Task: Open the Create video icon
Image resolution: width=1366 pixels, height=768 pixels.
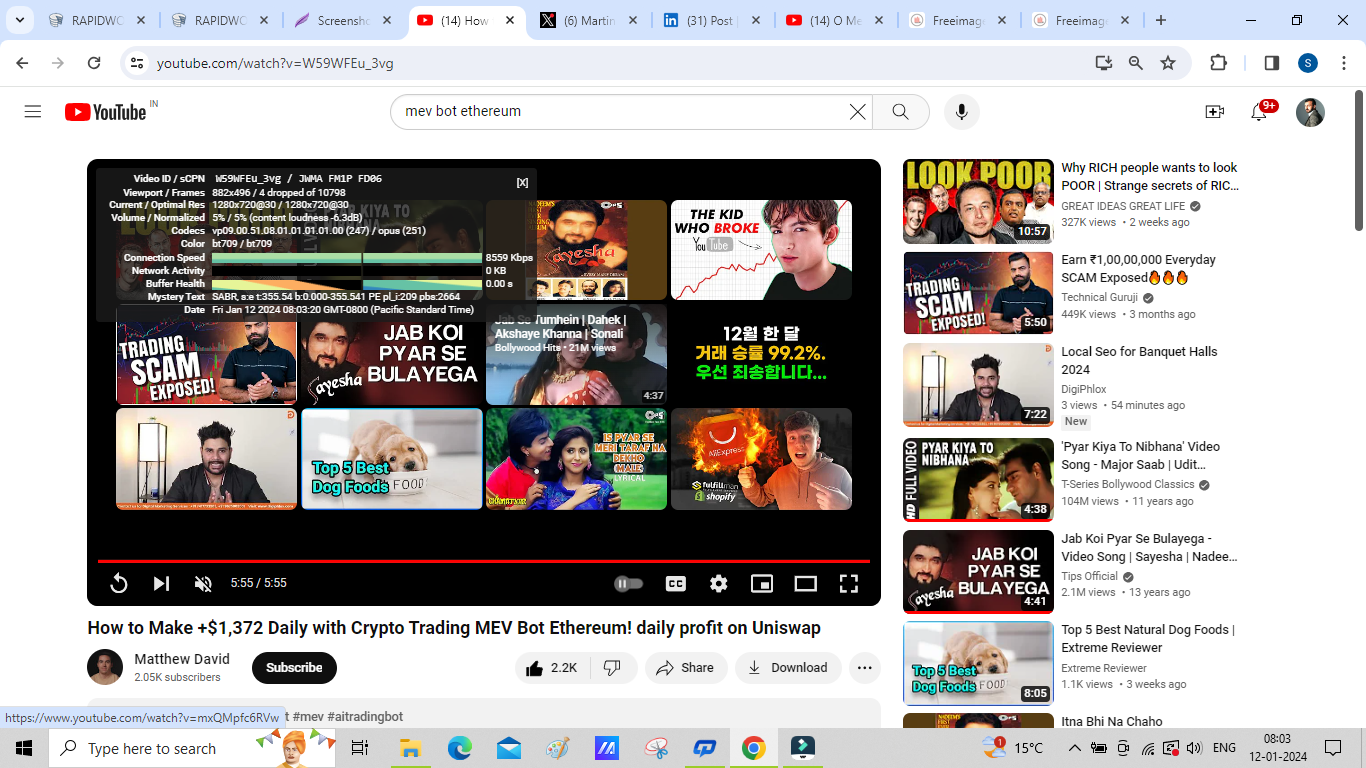Action: [x=1214, y=112]
